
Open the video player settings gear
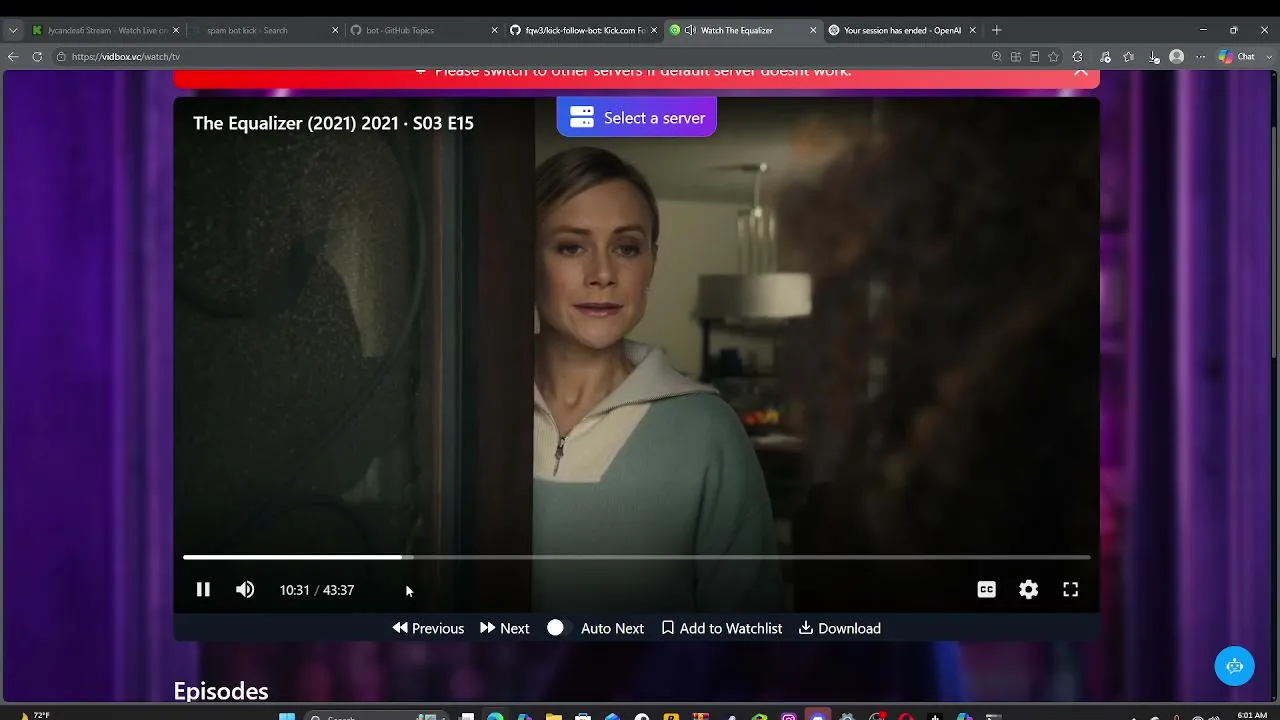1029,590
